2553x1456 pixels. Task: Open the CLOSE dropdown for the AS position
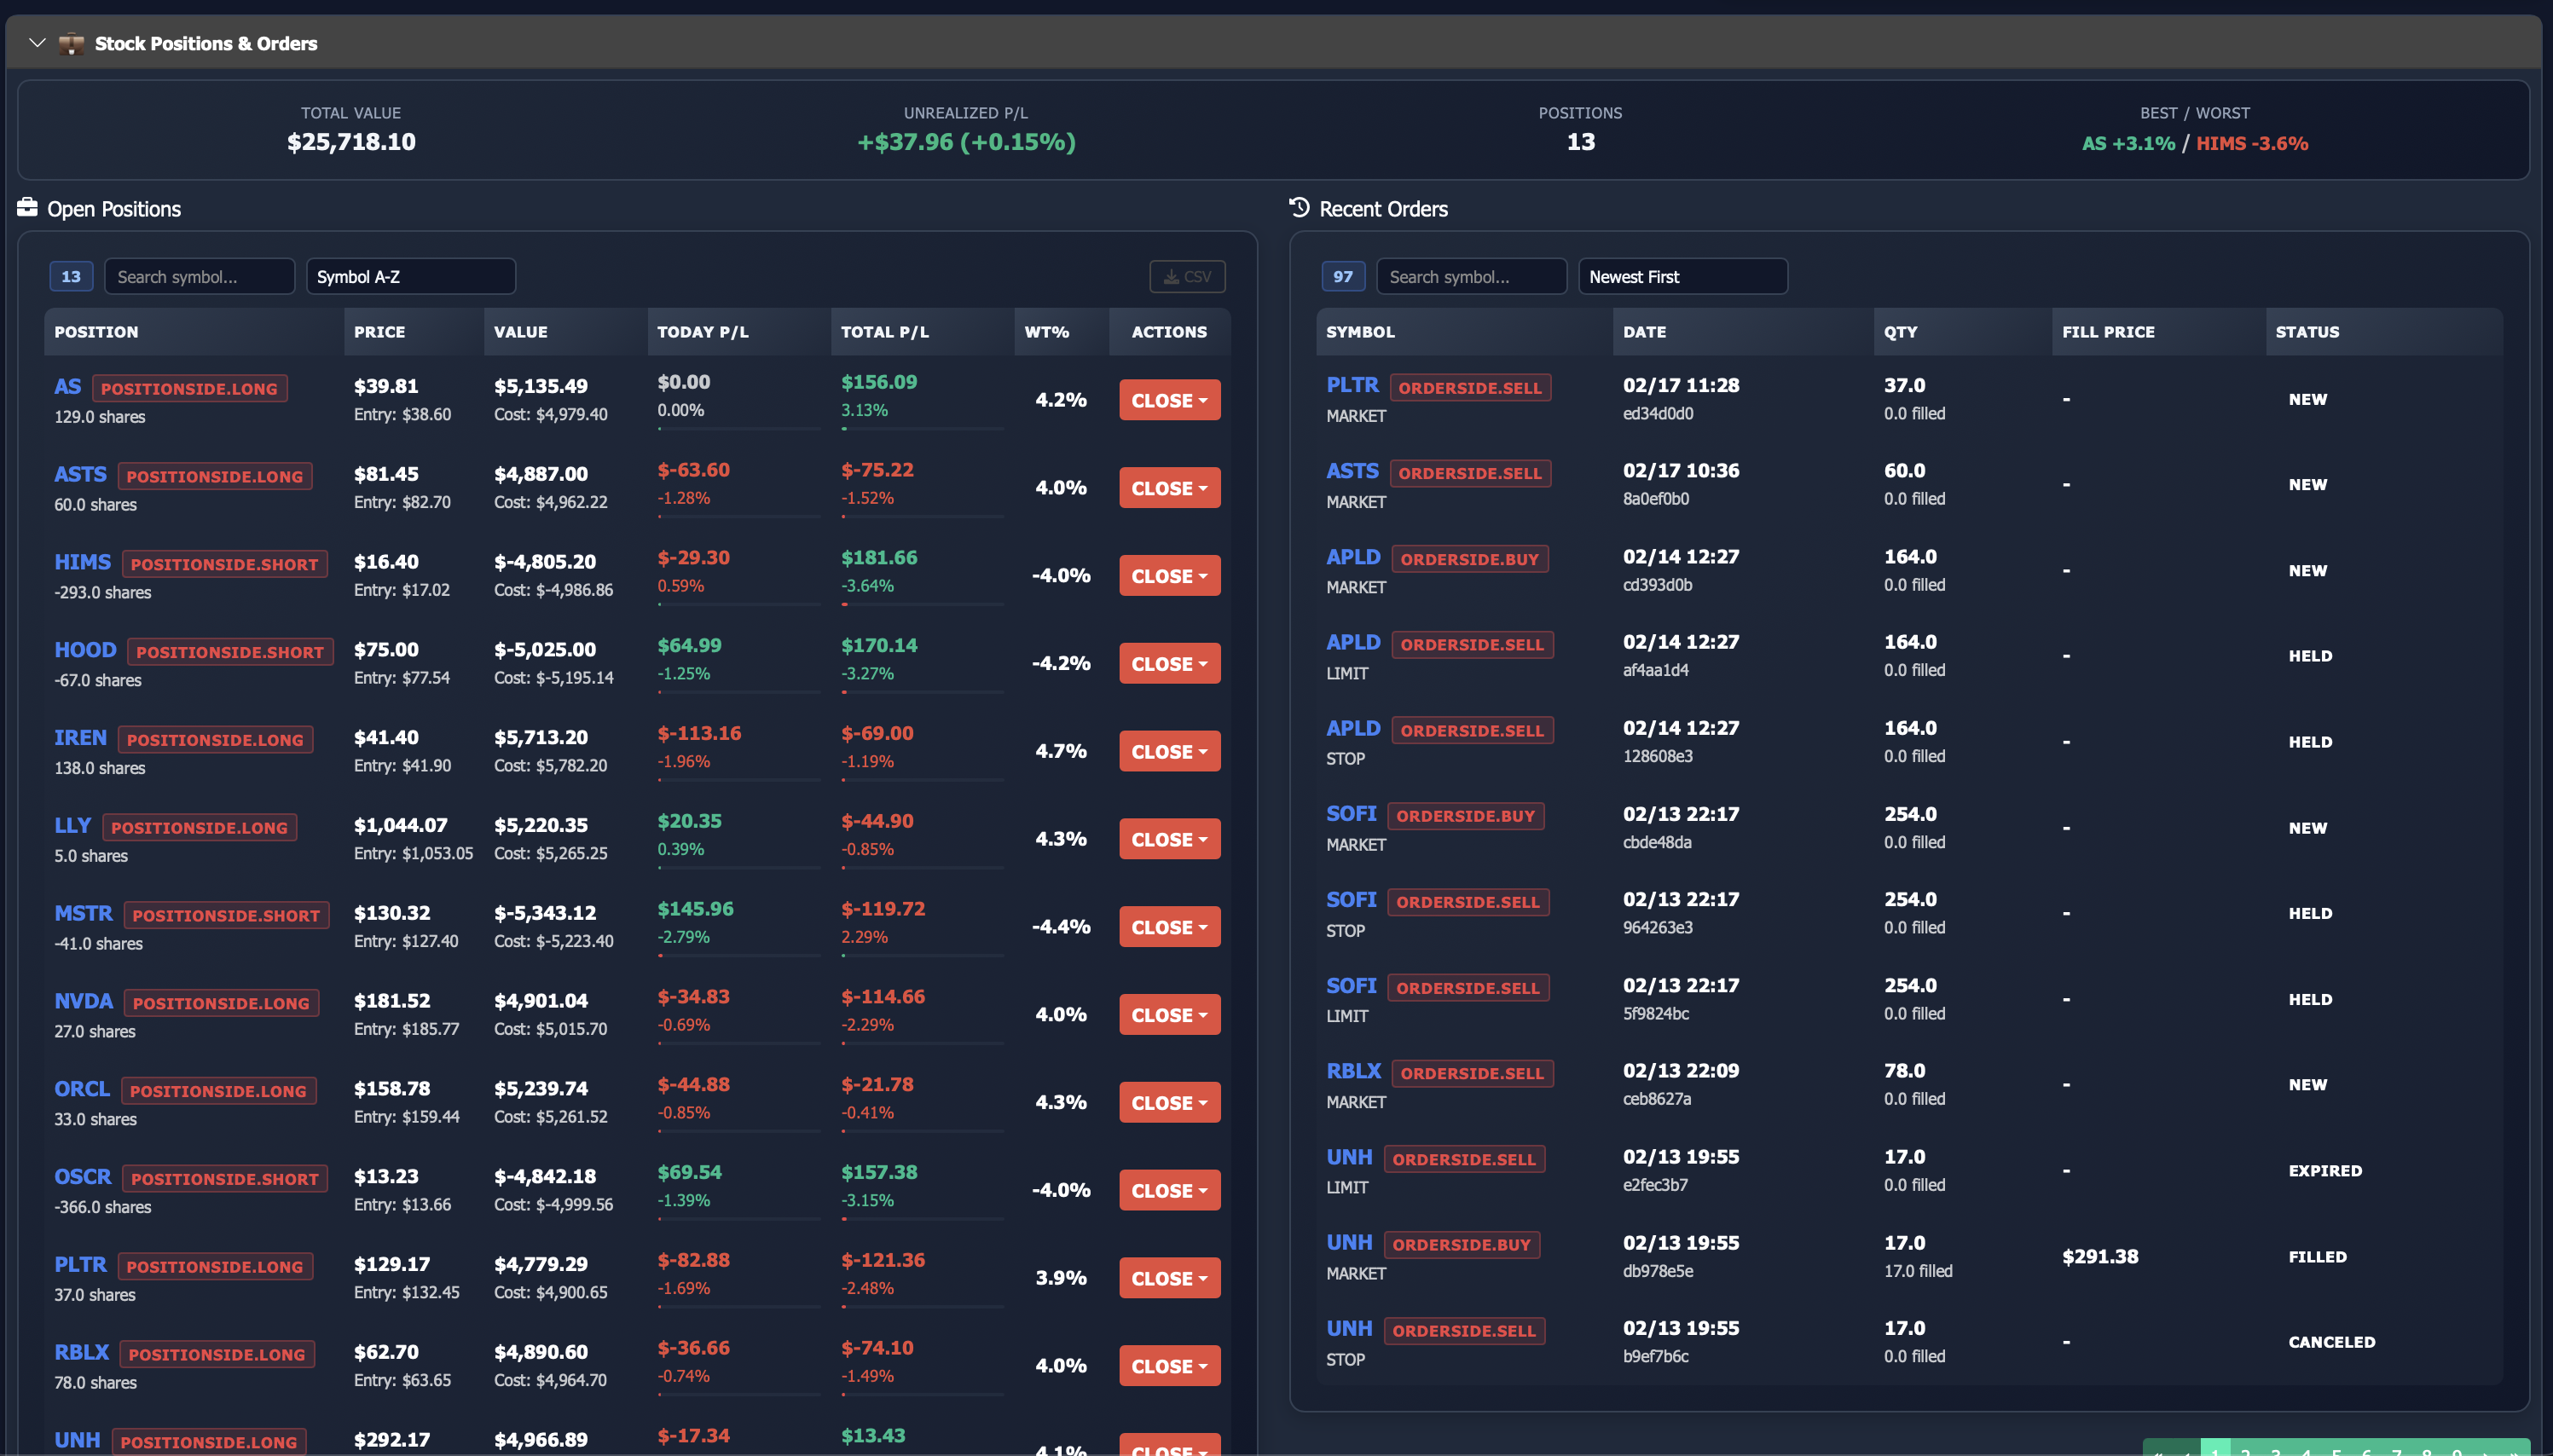point(1169,400)
